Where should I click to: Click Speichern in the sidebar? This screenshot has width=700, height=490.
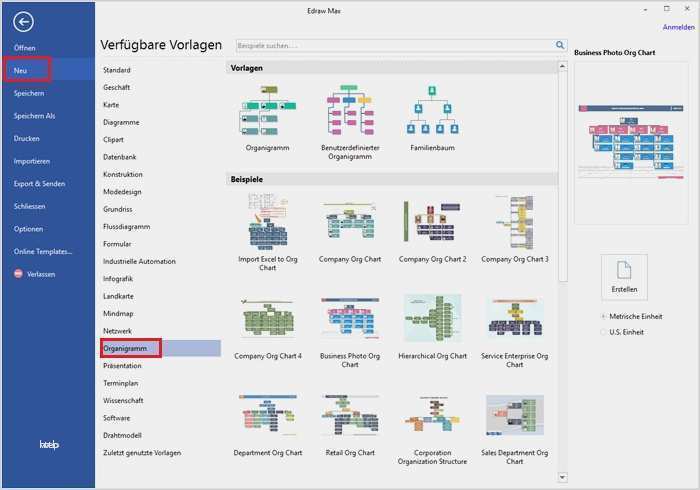29,93
